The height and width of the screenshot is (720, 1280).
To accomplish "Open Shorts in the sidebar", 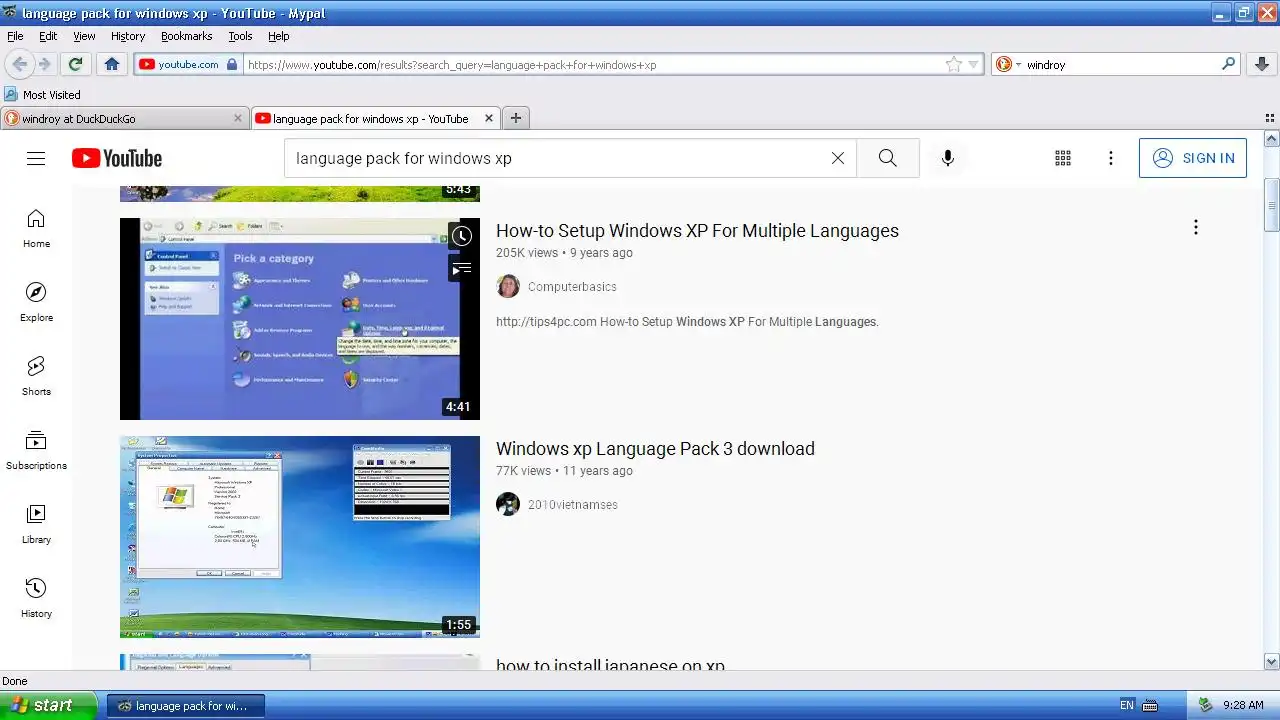I will pyautogui.click(x=36, y=376).
